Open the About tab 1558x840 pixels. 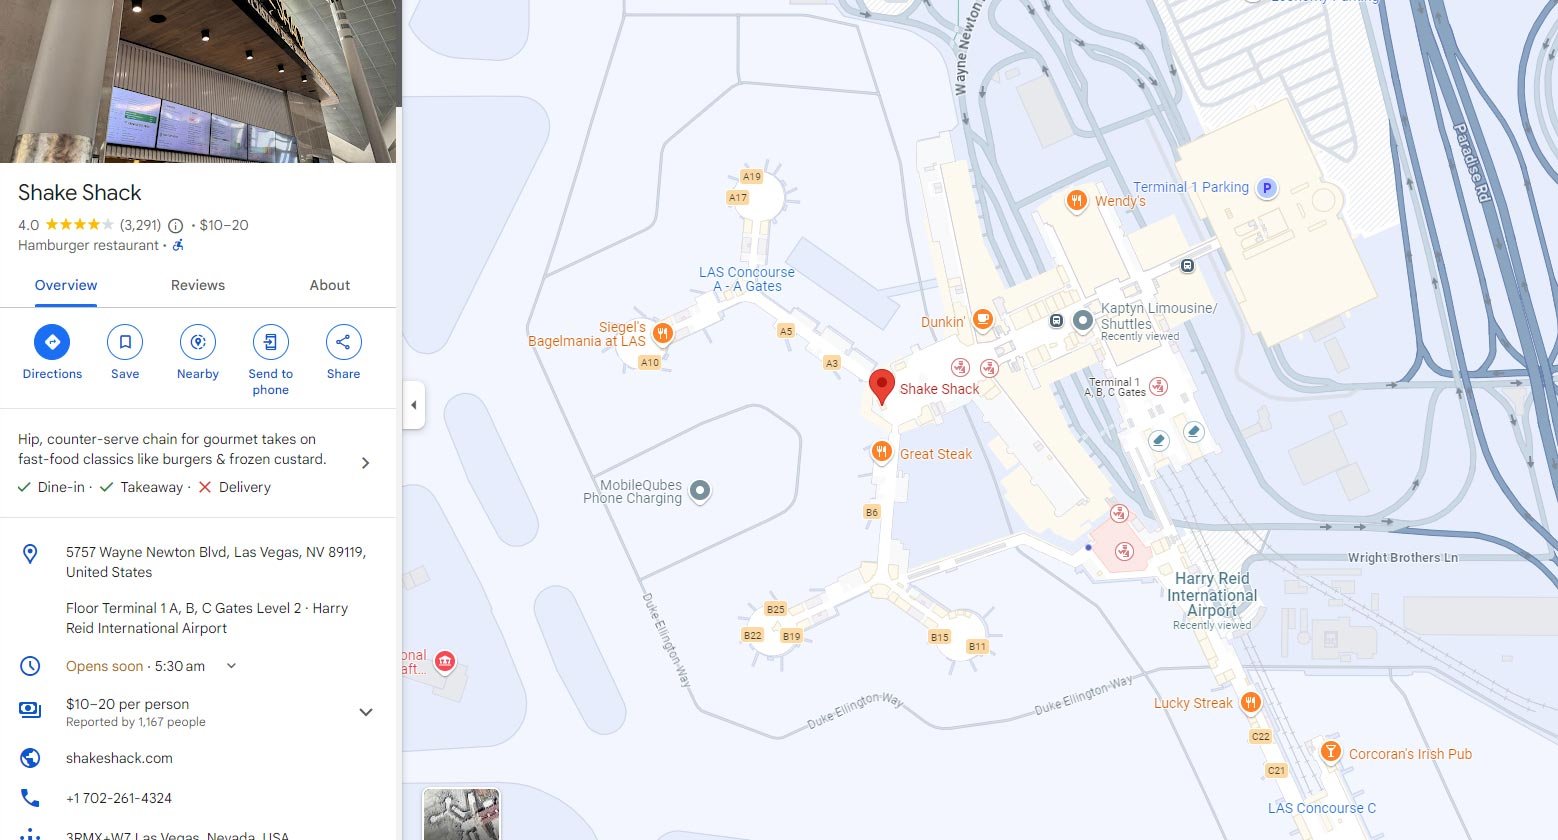[330, 285]
